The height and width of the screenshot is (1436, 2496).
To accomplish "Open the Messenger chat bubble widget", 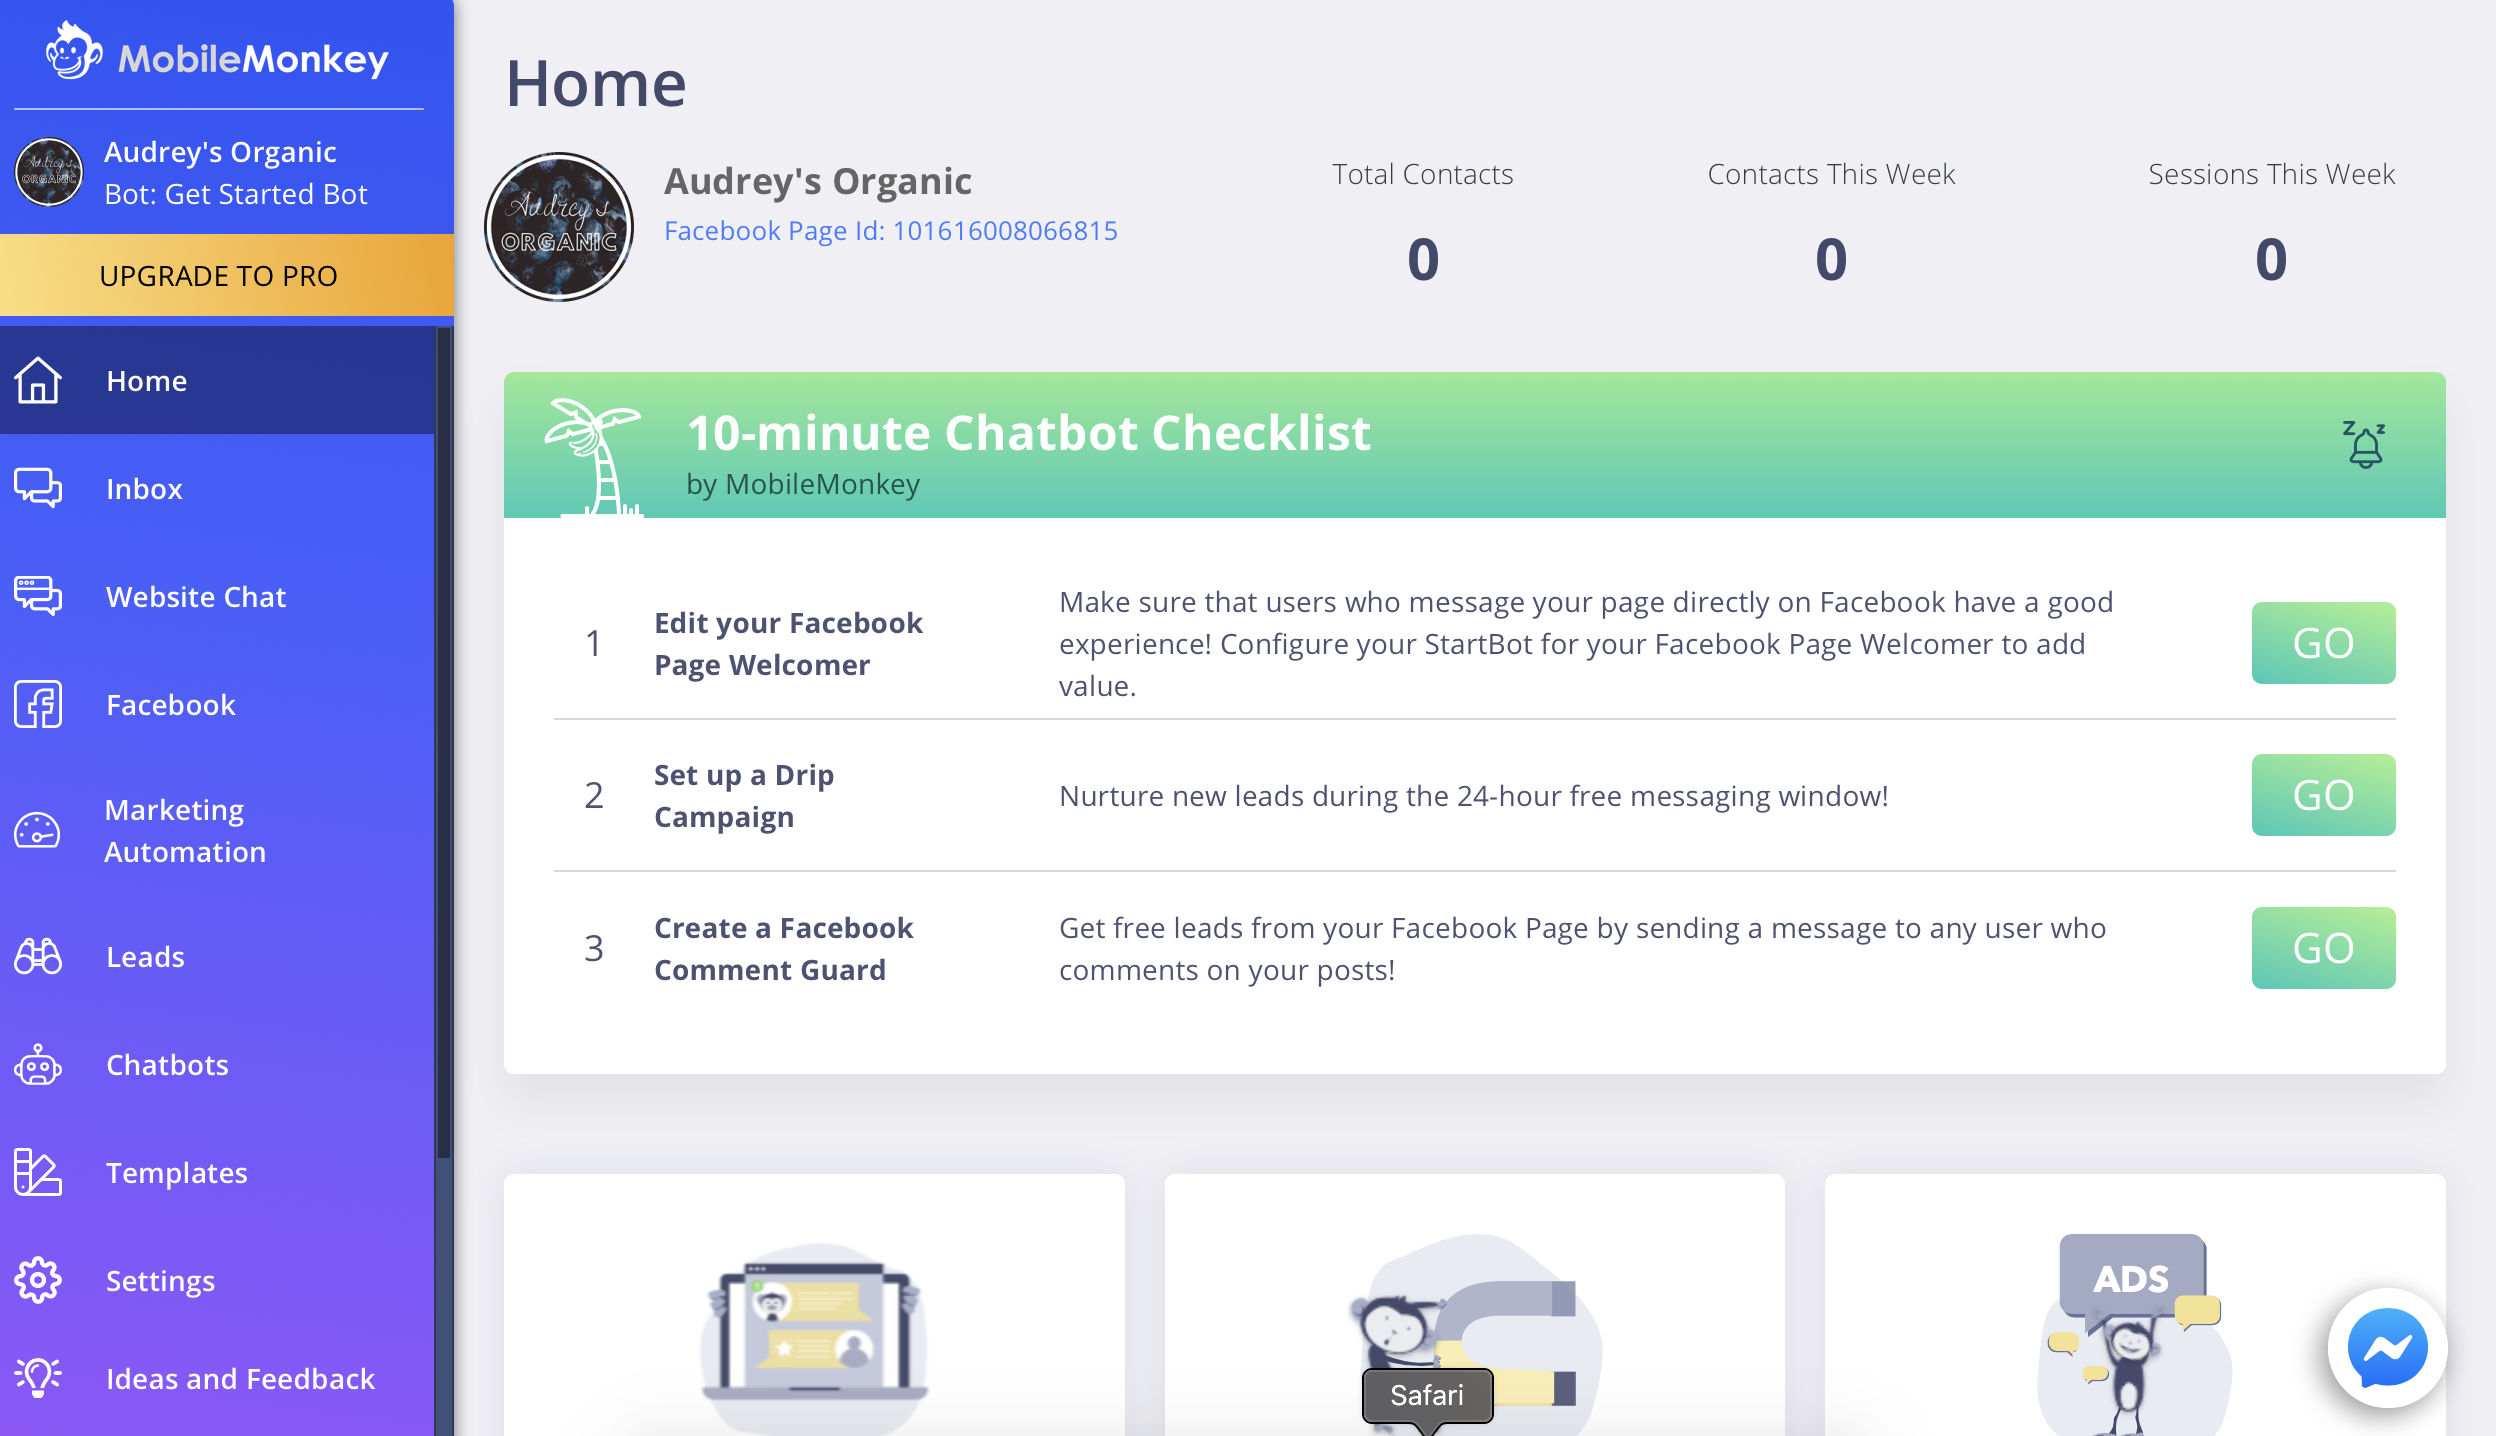I will coord(2387,1348).
